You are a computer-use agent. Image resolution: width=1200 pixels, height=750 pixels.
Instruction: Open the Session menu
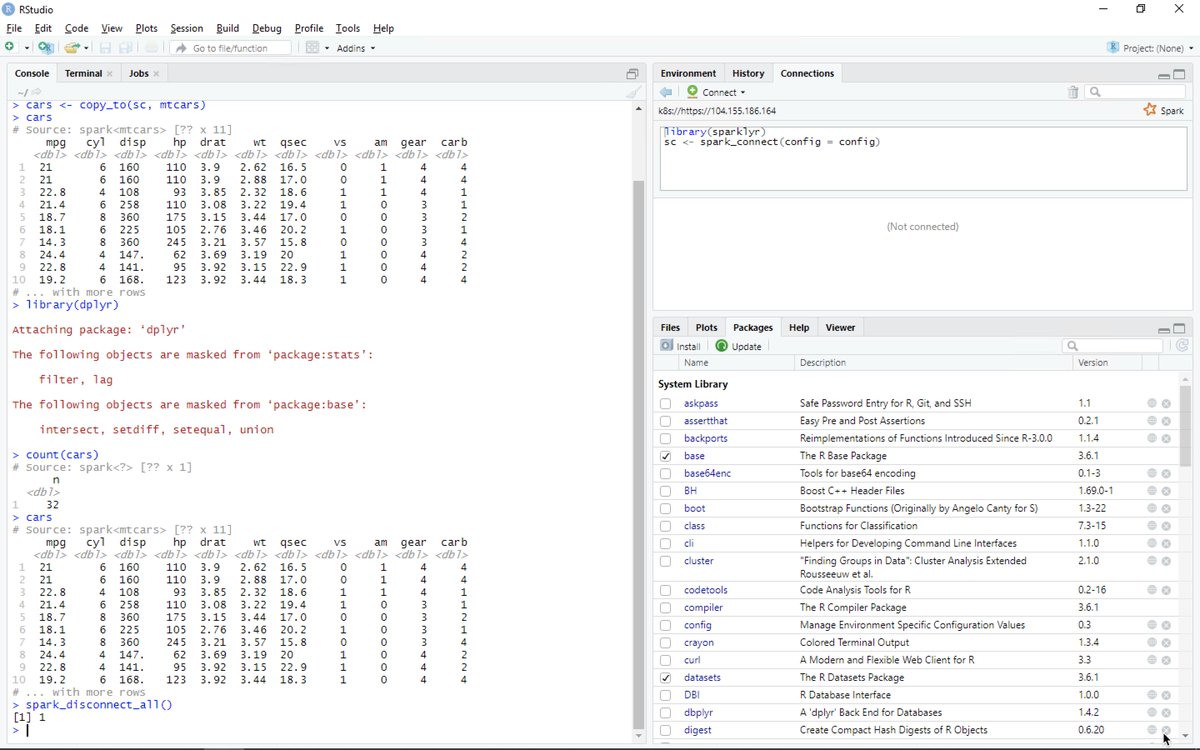(186, 28)
